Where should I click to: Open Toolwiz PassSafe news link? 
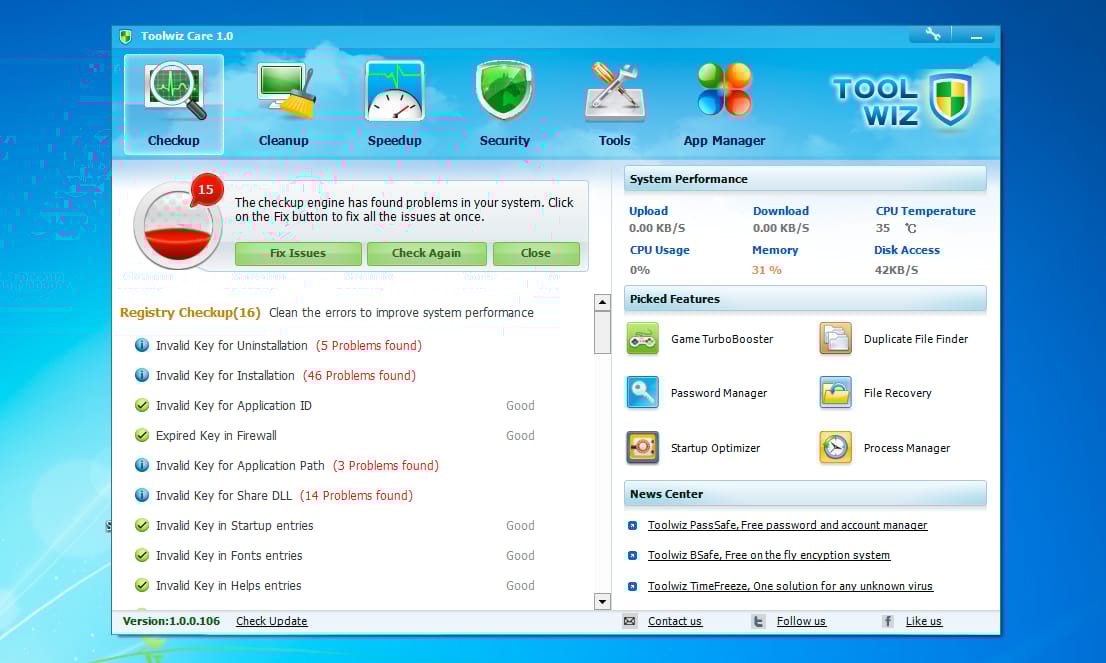click(x=787, y=525)
